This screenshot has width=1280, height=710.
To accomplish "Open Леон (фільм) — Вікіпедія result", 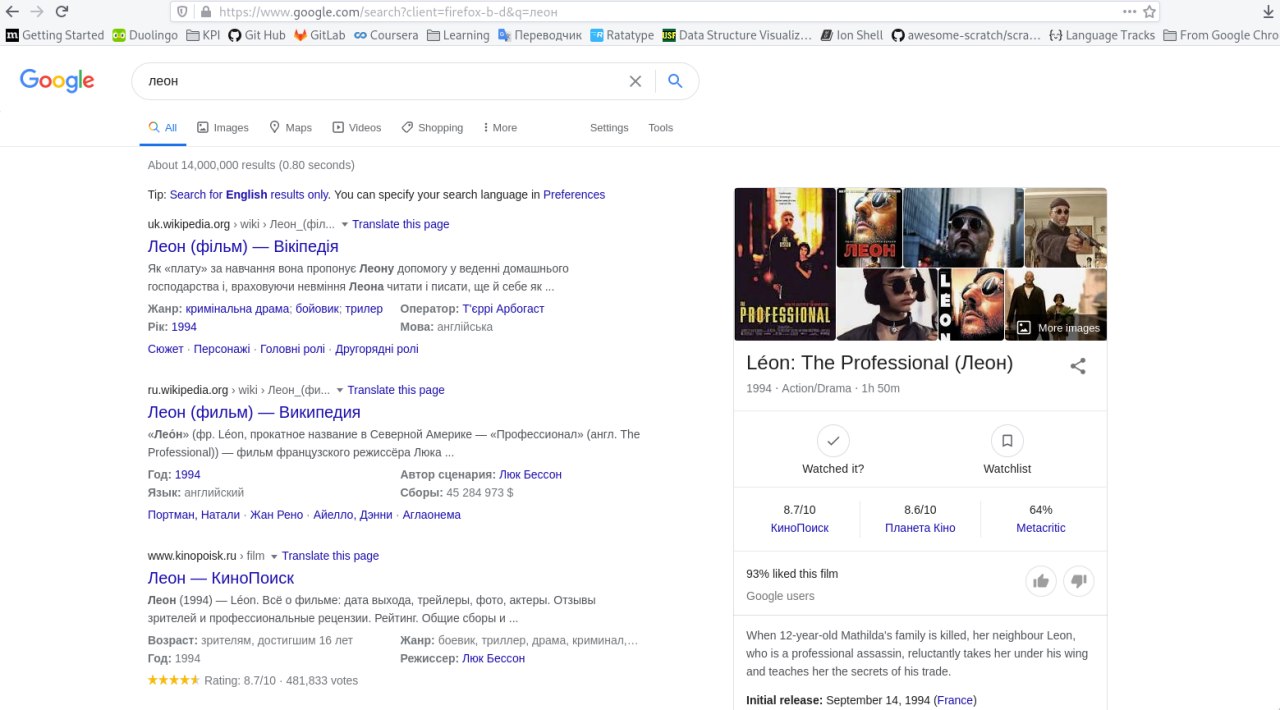I will tap(243, 246).
